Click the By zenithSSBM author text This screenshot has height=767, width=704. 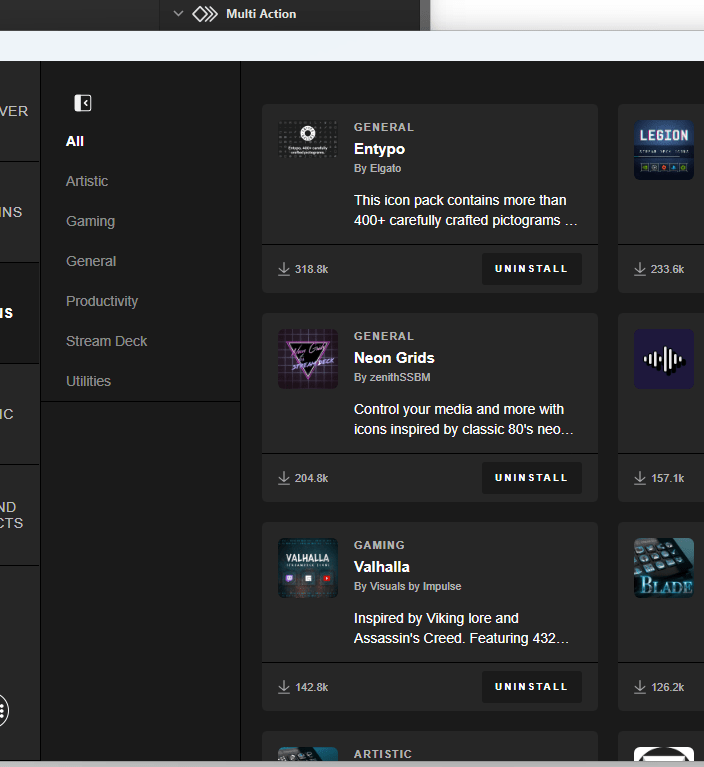tap(392, 377)
